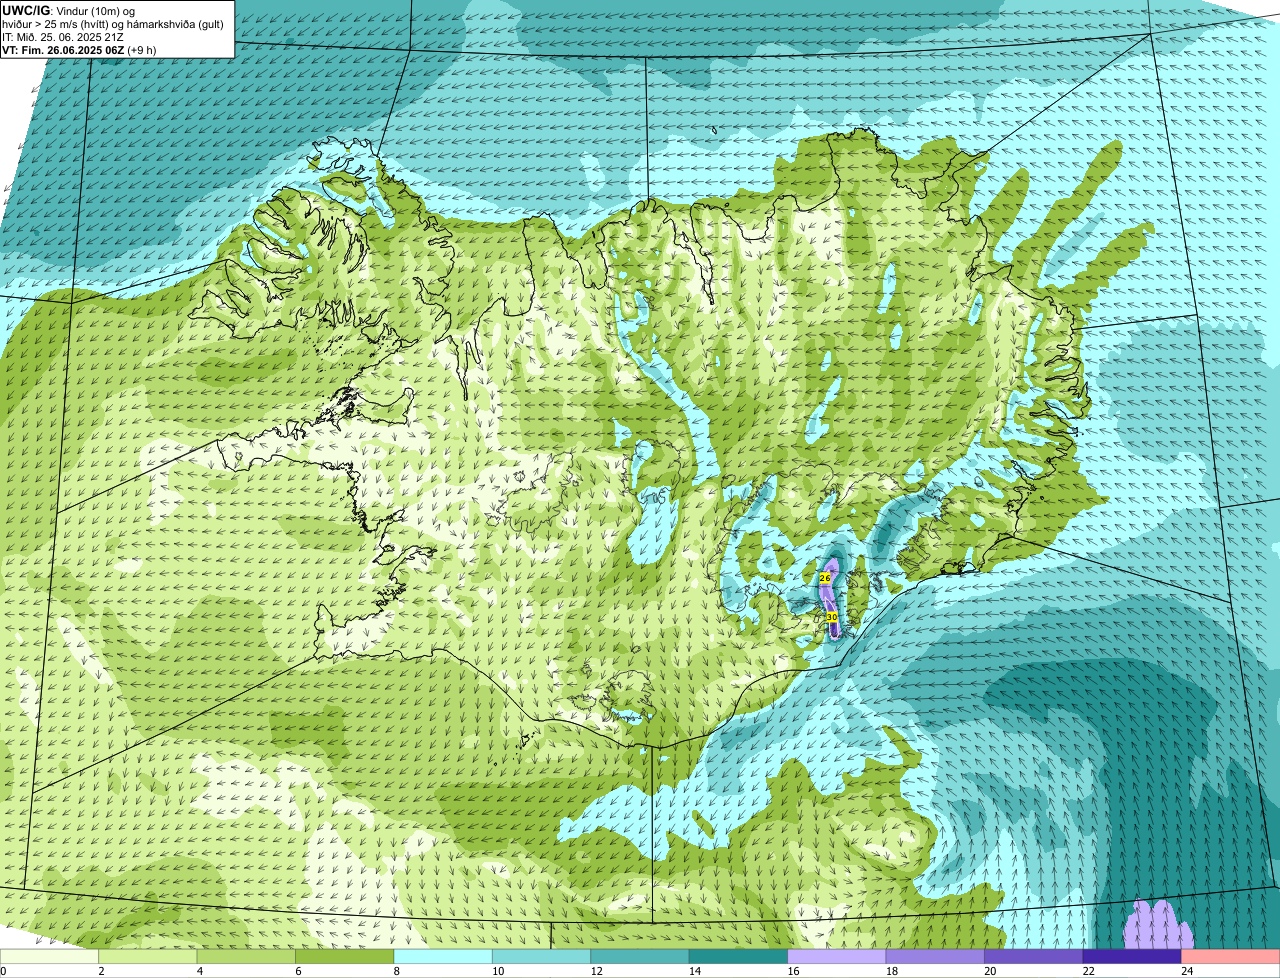
Task: Click the legend tick label "18"
Action: coord(891,971)
